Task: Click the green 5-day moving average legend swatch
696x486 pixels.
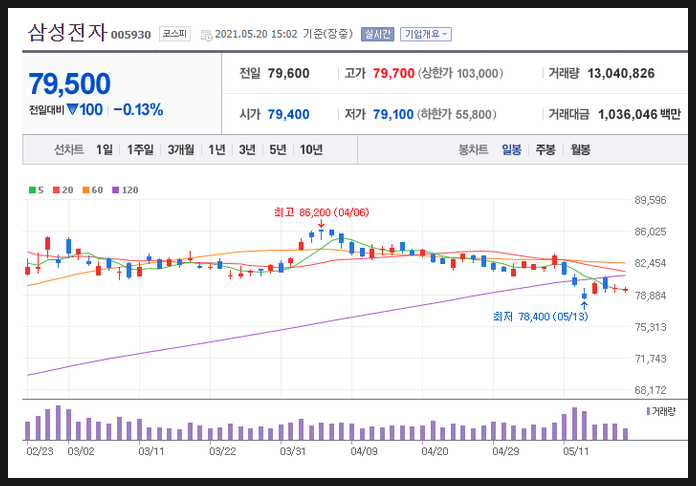Action: 32,190
